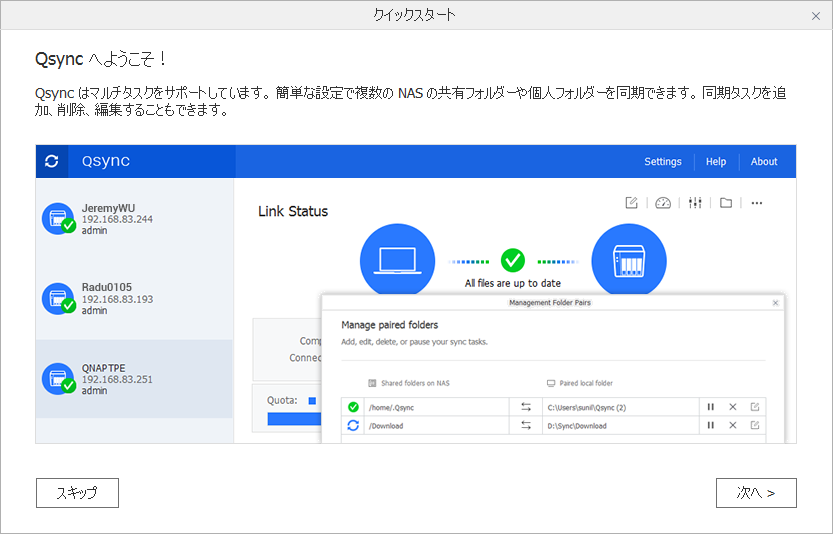The width and height of the screenshot is (833, 534).
Task: Click Shared folders on NAS header
Action: point(415,383)
